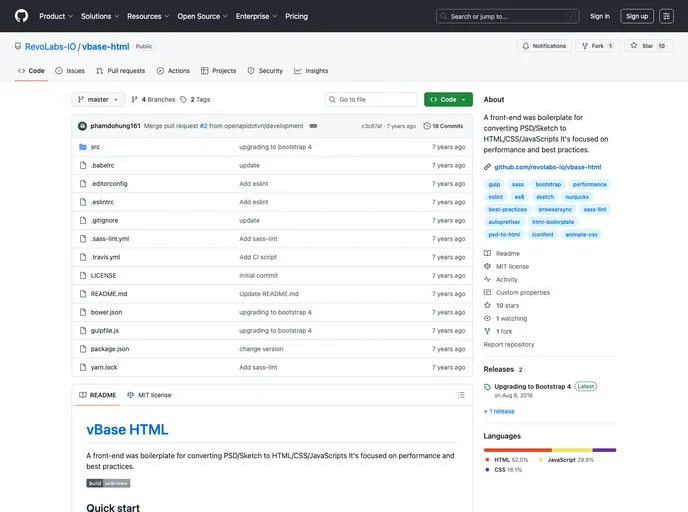Expand the Enterprise menu
The height and width of the screenshot is (512, 688).
tap(256, 16)
